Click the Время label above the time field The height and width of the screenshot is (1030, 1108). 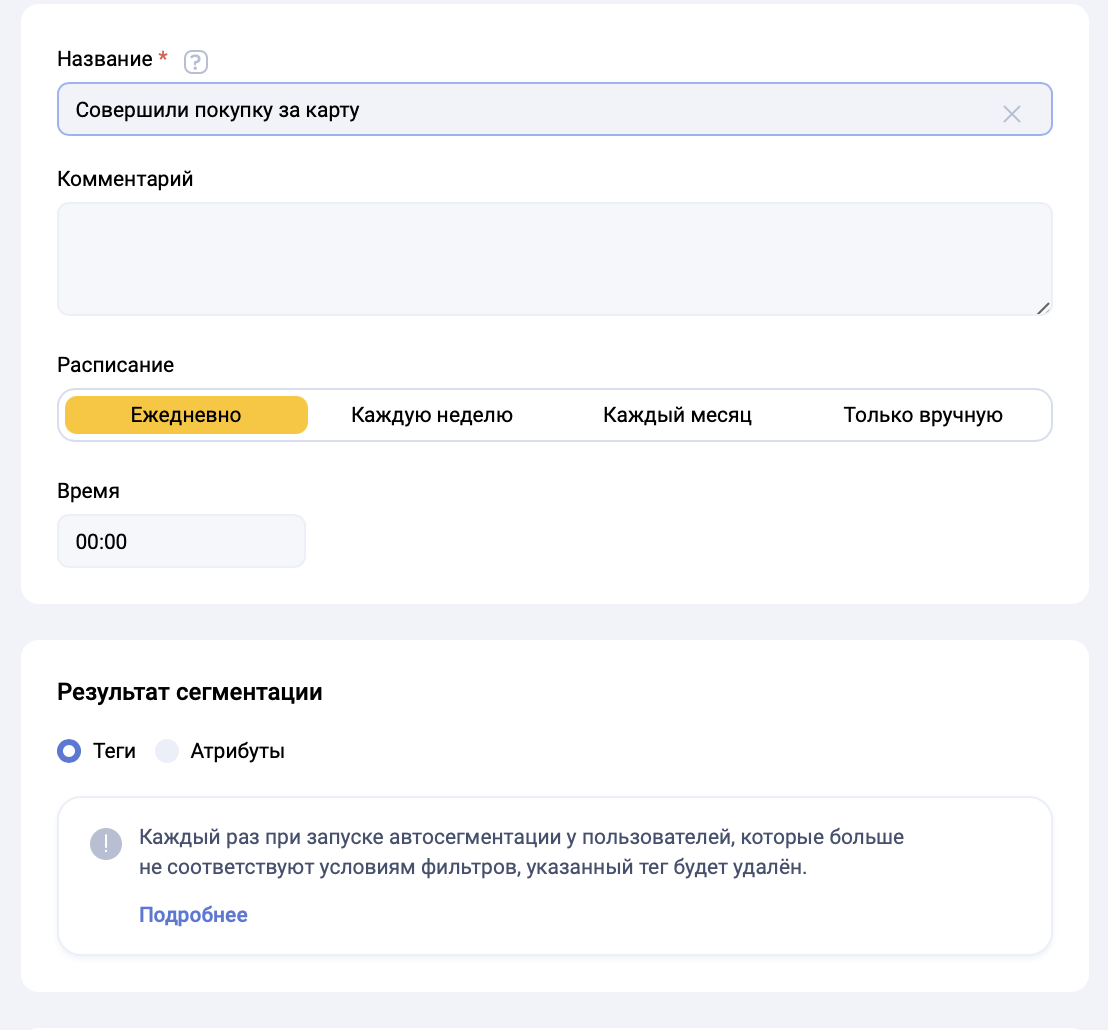pos(88,491)
